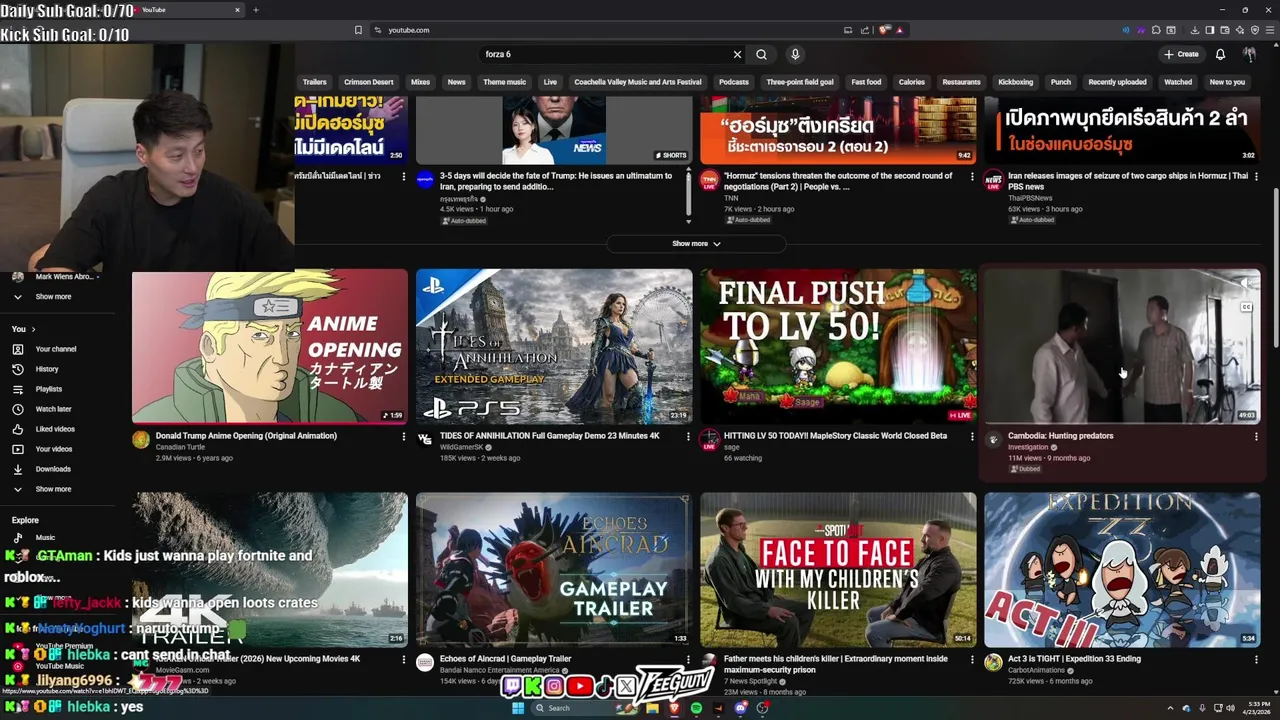
Task: Open options menu for Donald Trump Anime Opening
Action: tap(404, 436)
